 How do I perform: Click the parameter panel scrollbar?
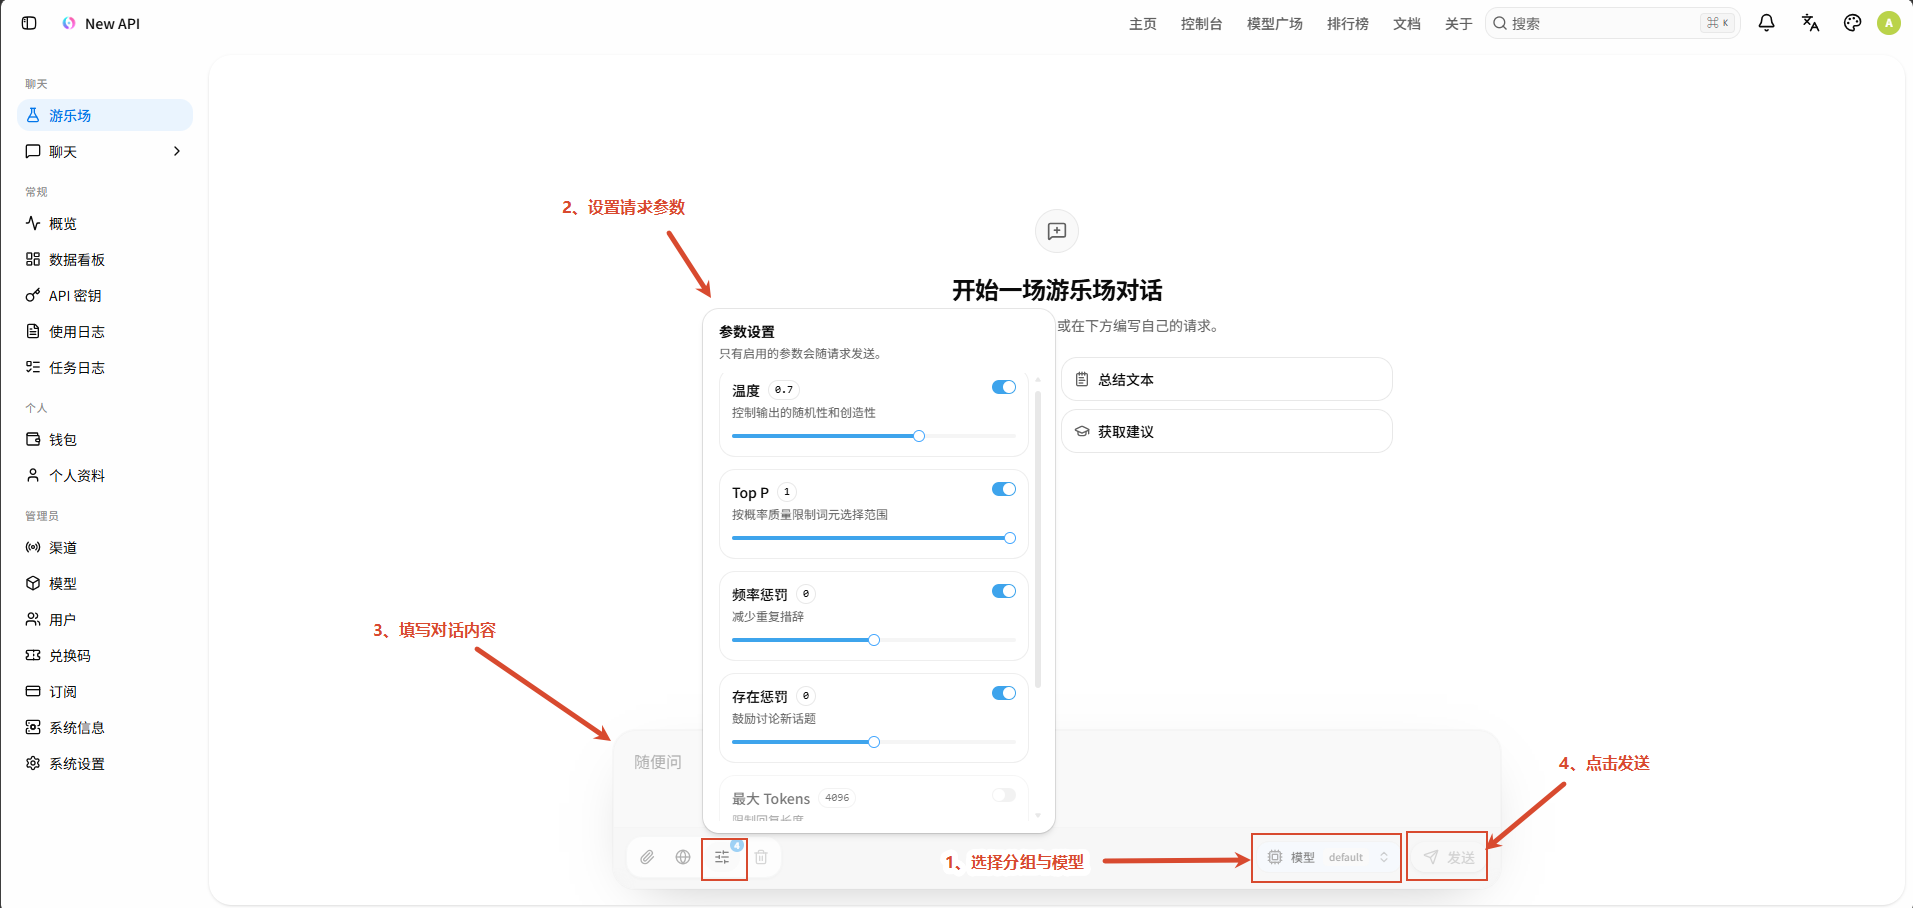[x=1038, y=540]
